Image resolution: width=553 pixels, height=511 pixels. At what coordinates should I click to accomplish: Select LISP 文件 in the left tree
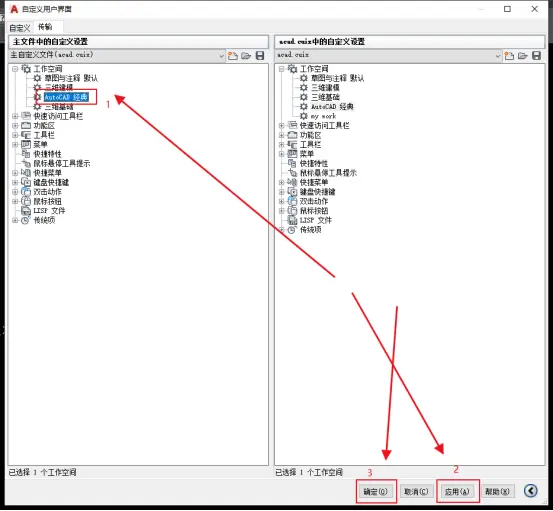point(49,211)
